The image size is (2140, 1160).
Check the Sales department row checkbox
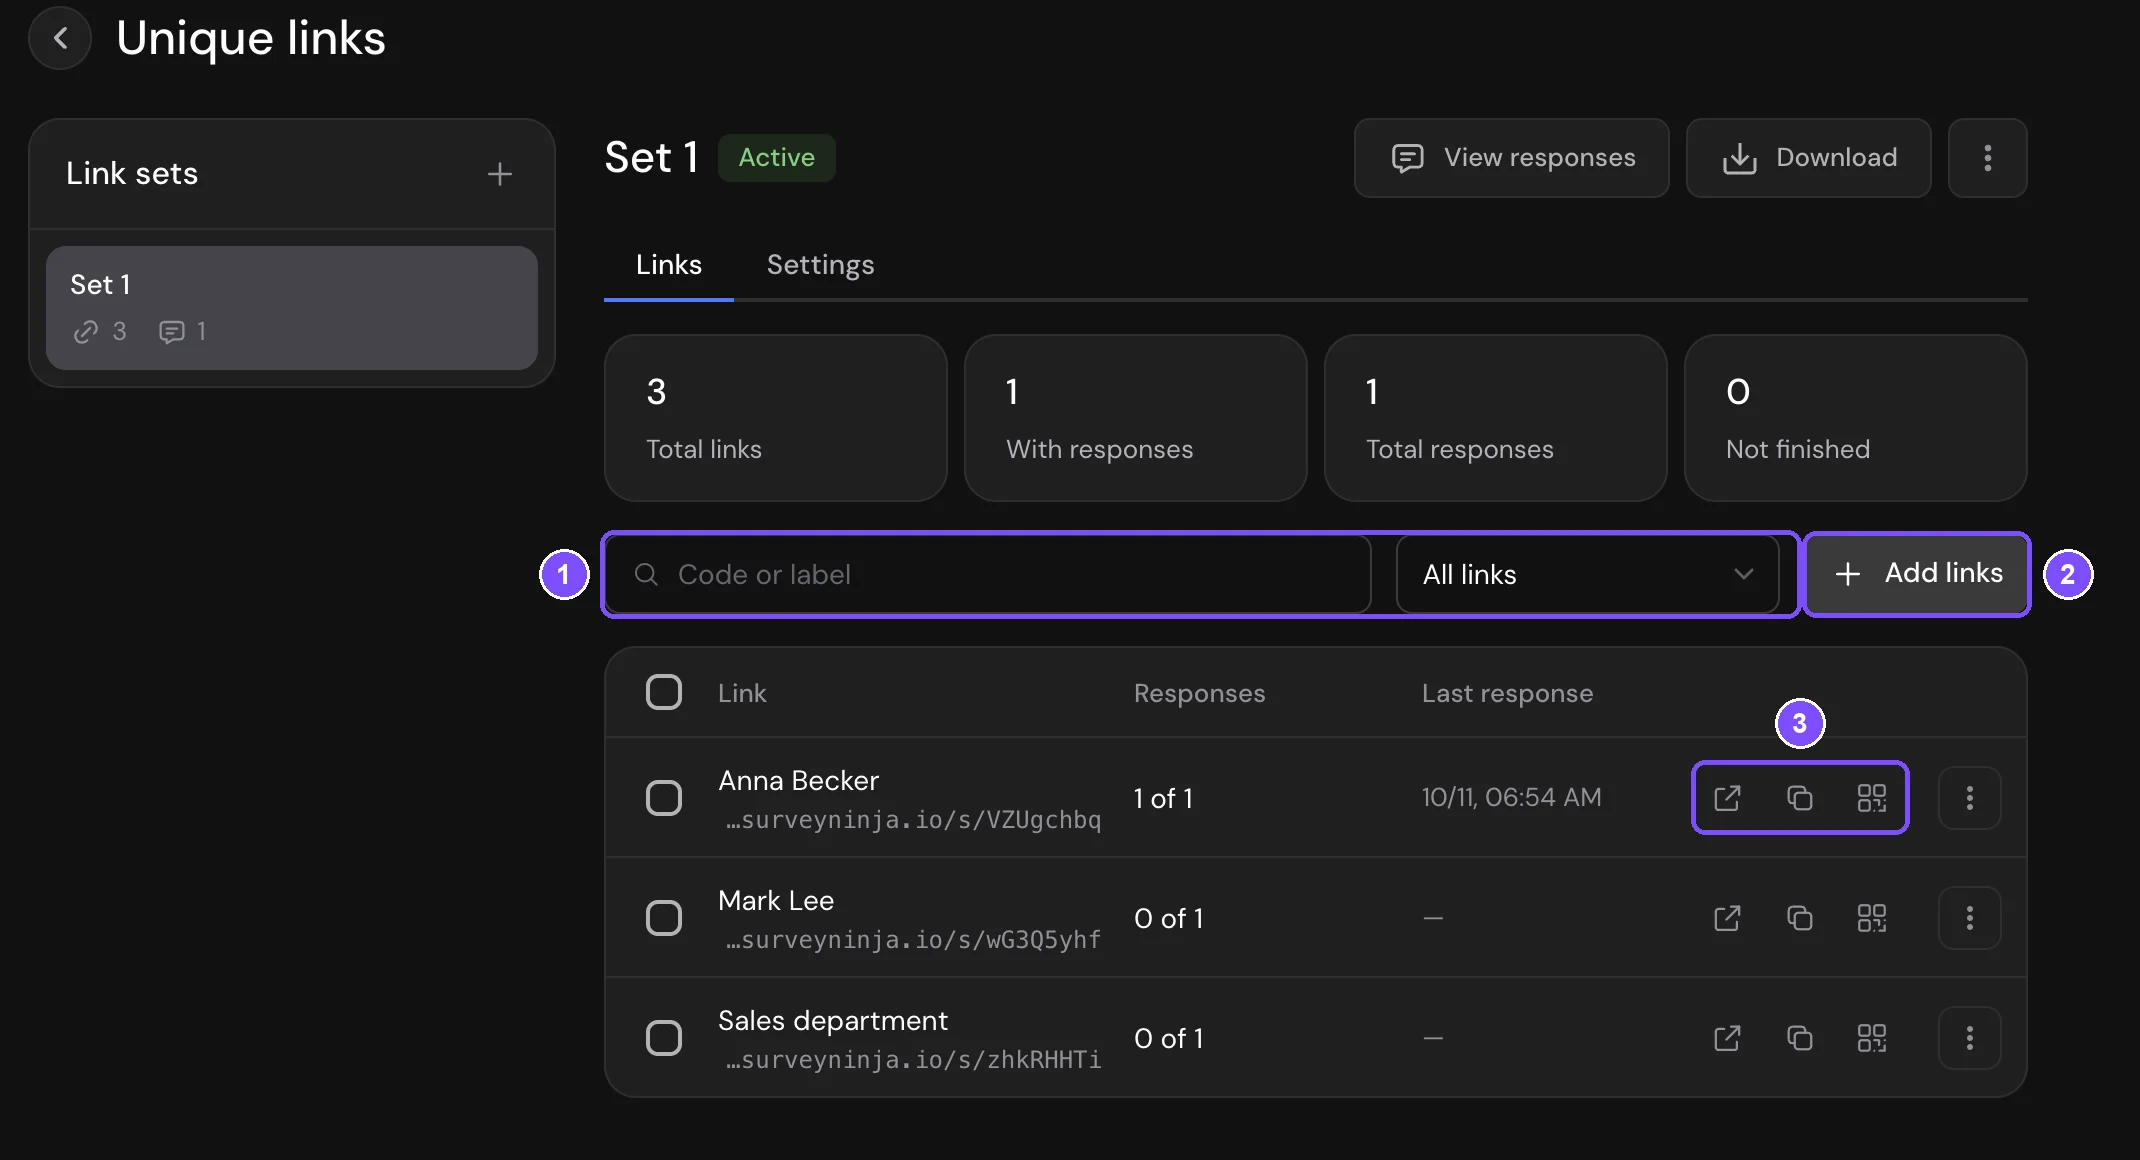664,1038
